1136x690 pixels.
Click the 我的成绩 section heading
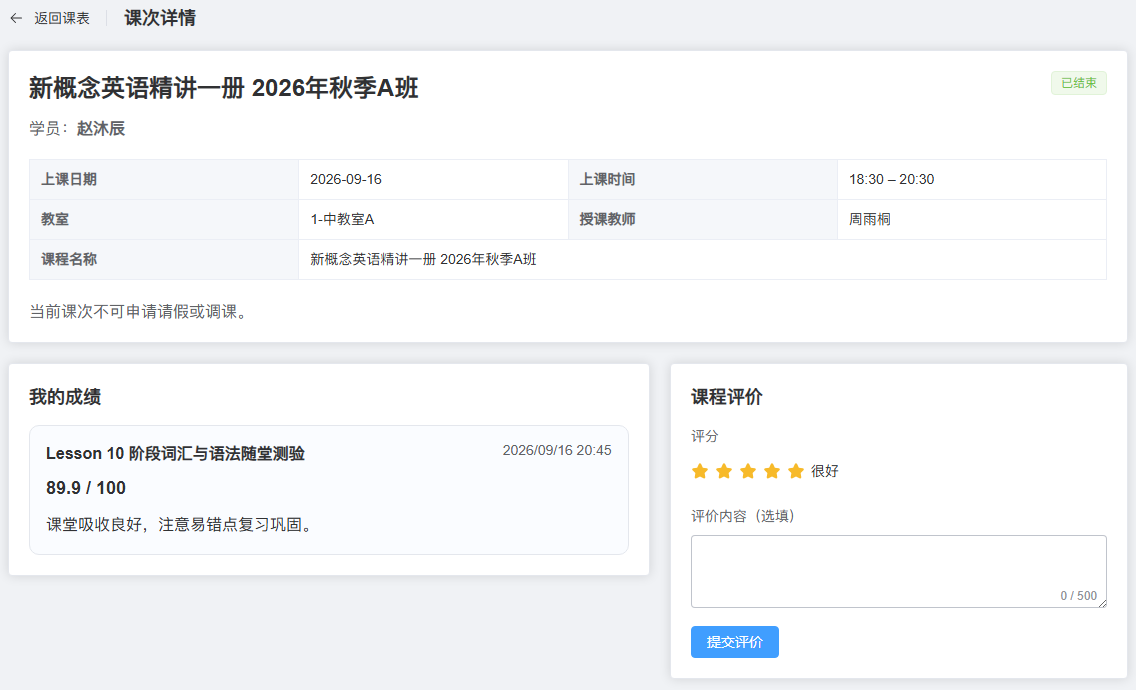point(65,397)
